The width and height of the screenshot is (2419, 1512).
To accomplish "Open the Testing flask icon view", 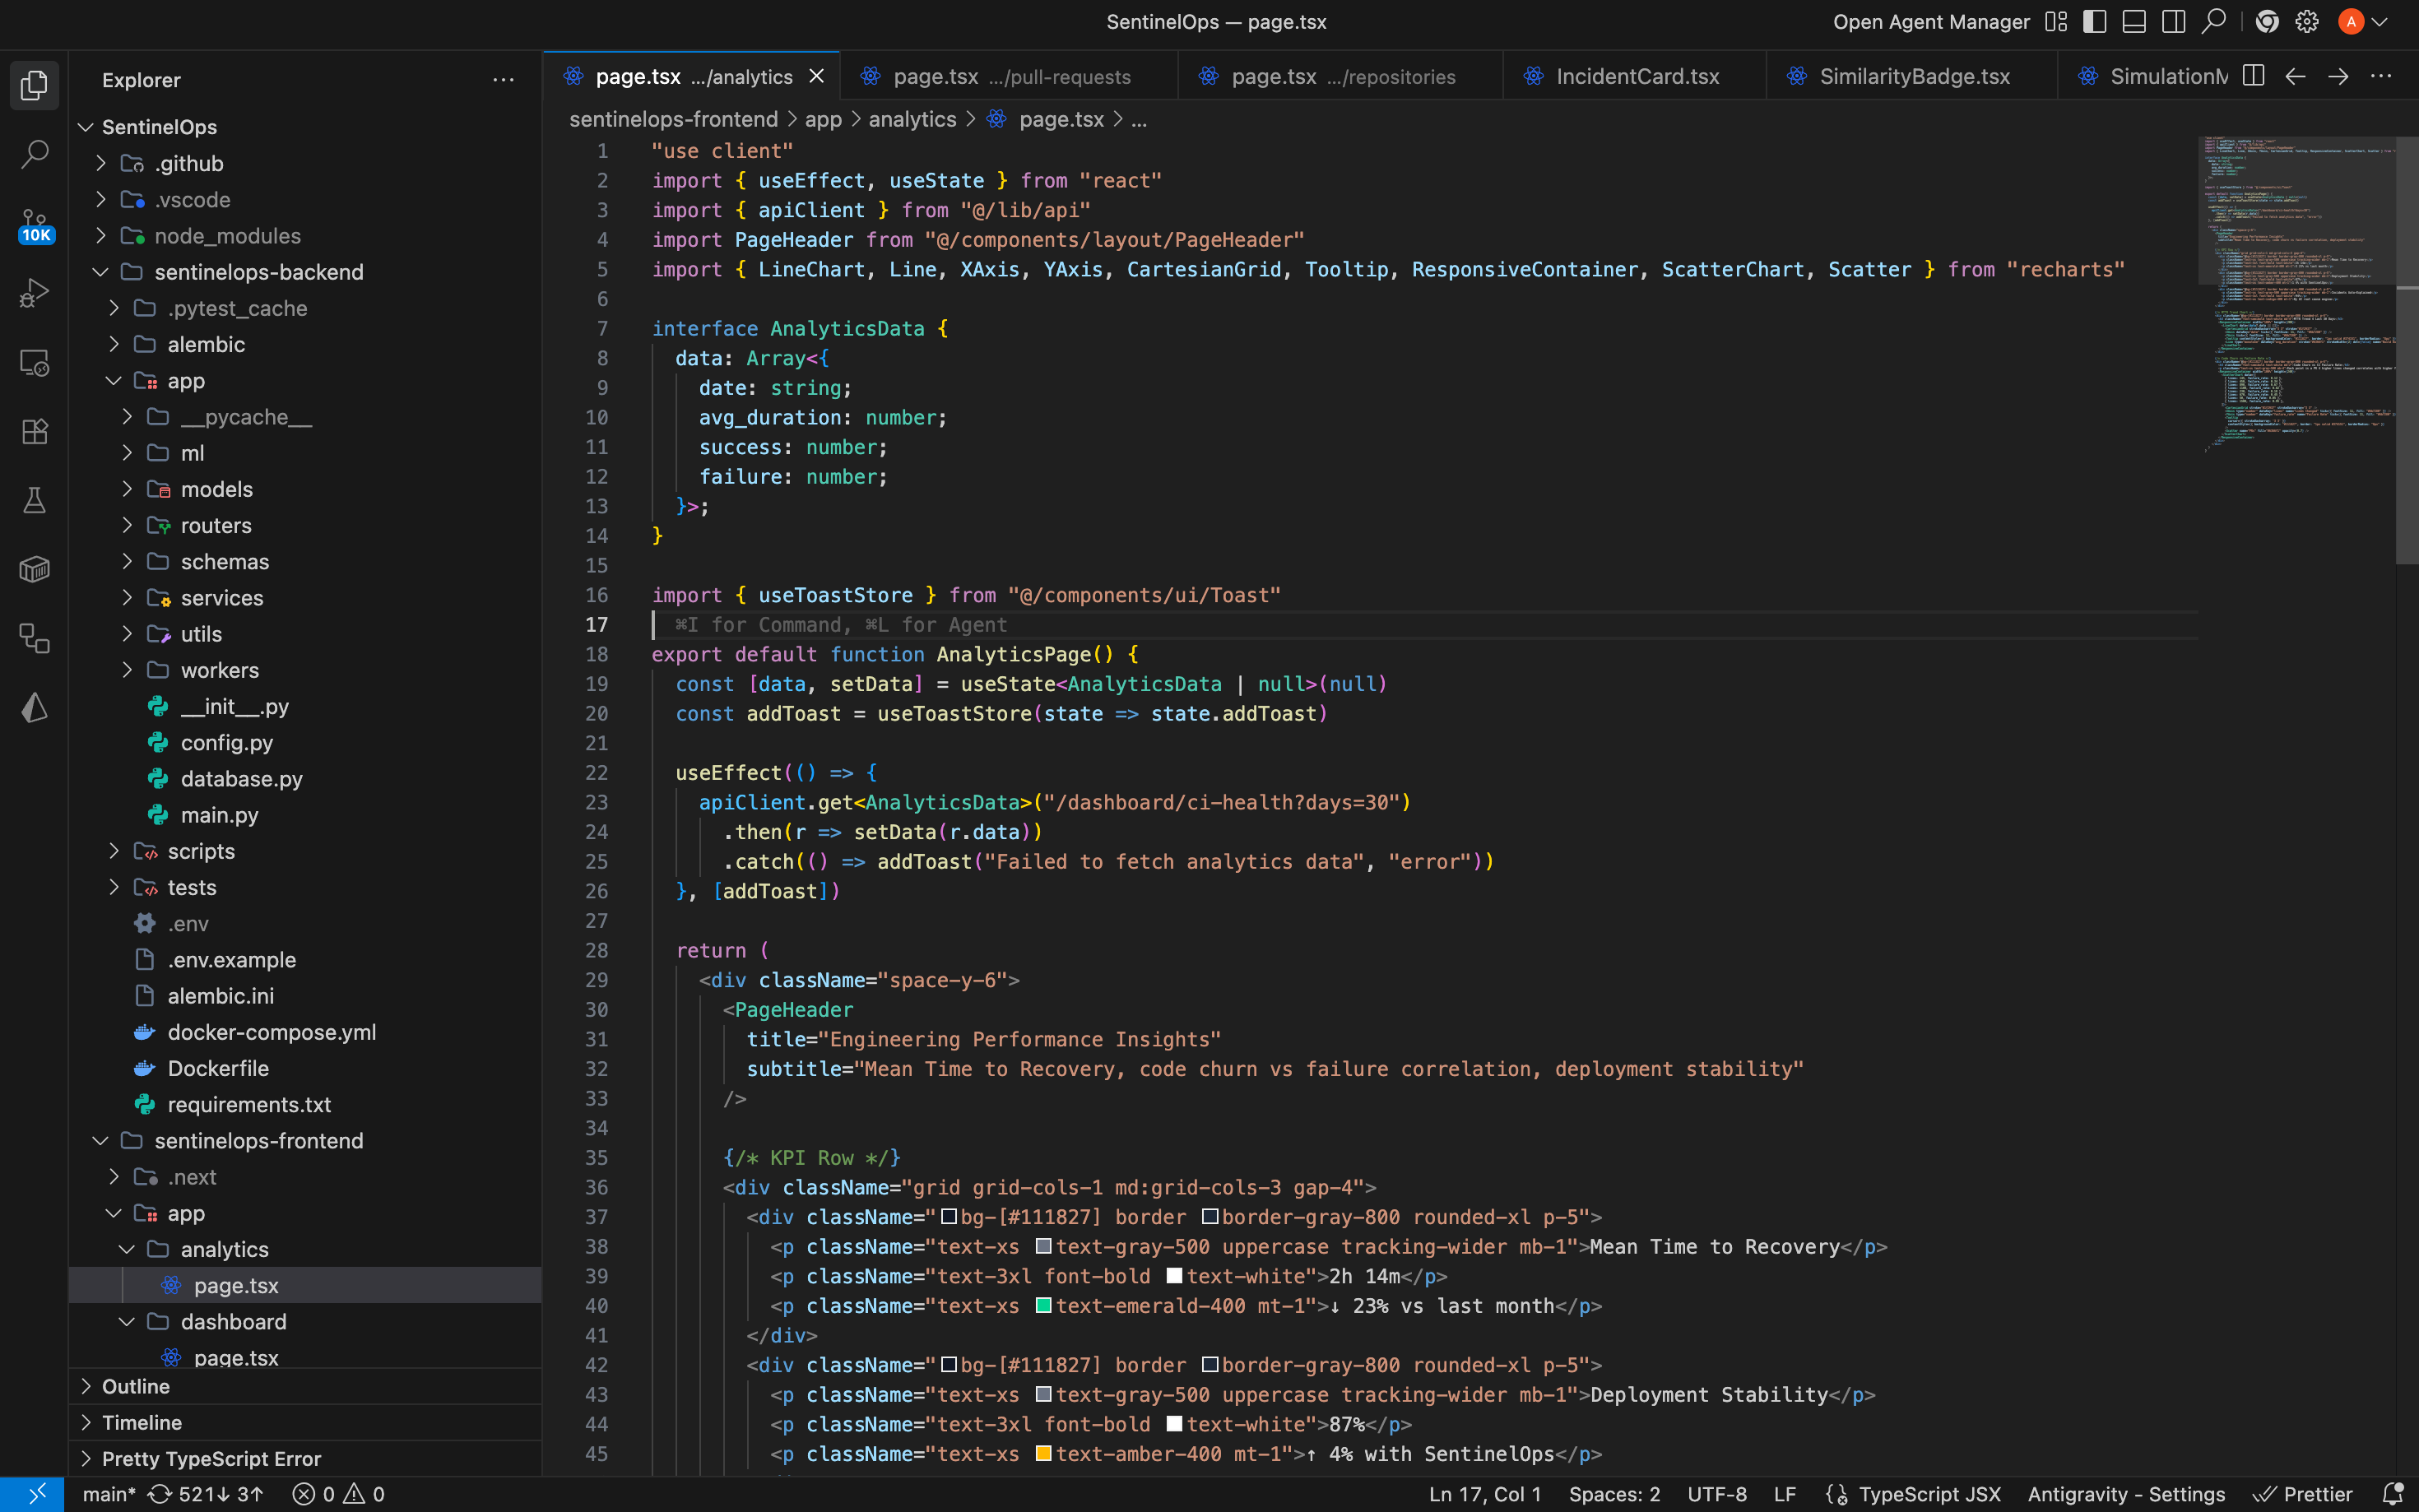I will [x=34, y=500].
